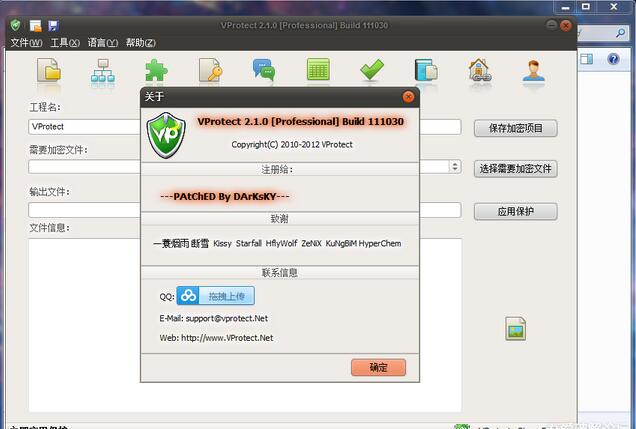Viewport: 636px width, 429px height.
Task: Open the document folder toolbar icon
Action: 49,70
